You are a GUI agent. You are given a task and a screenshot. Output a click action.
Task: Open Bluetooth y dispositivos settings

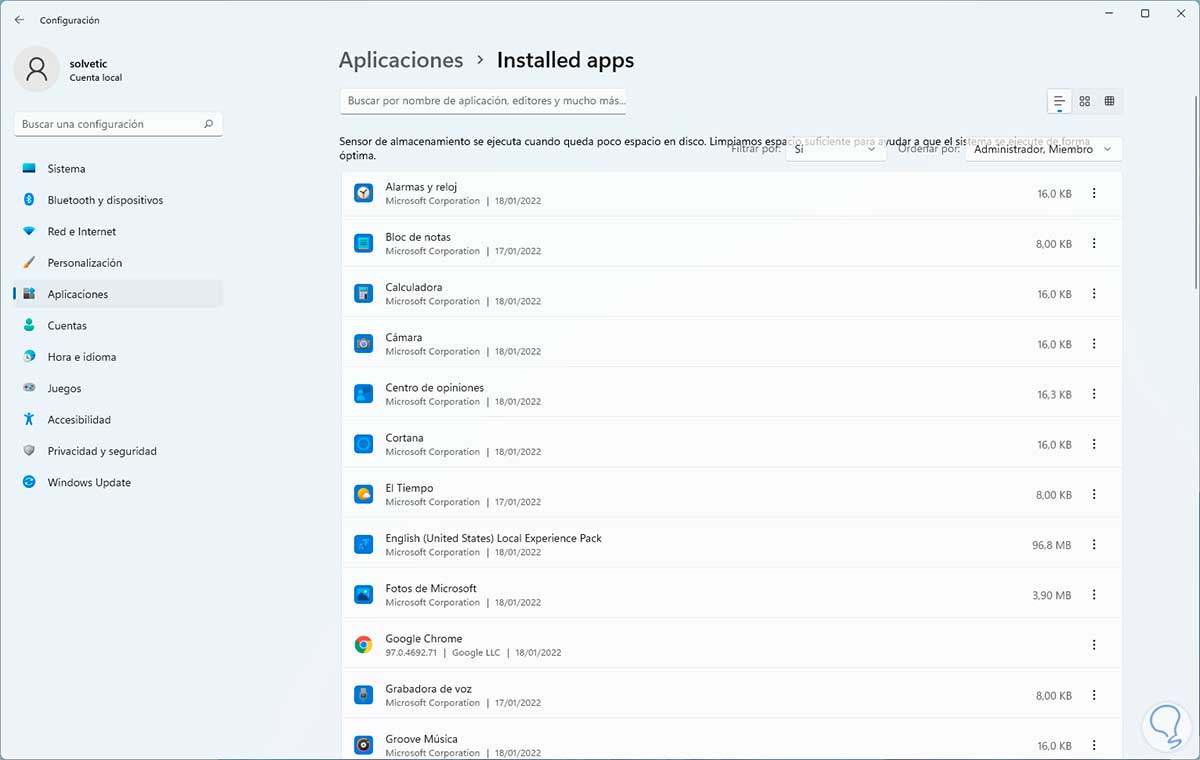click(x=105, y=200)
